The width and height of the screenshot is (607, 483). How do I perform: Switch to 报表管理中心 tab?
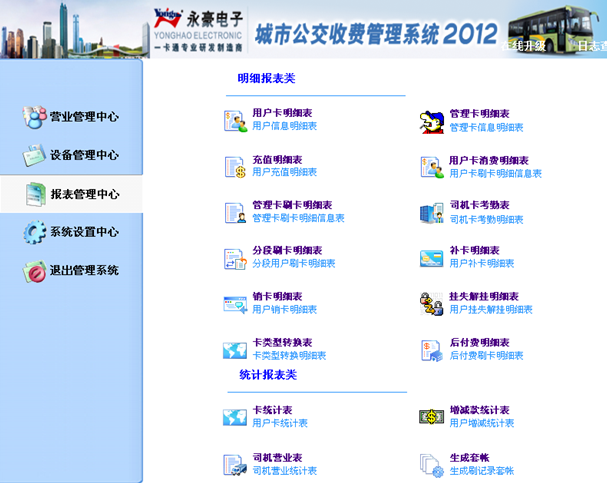(72, 194)
